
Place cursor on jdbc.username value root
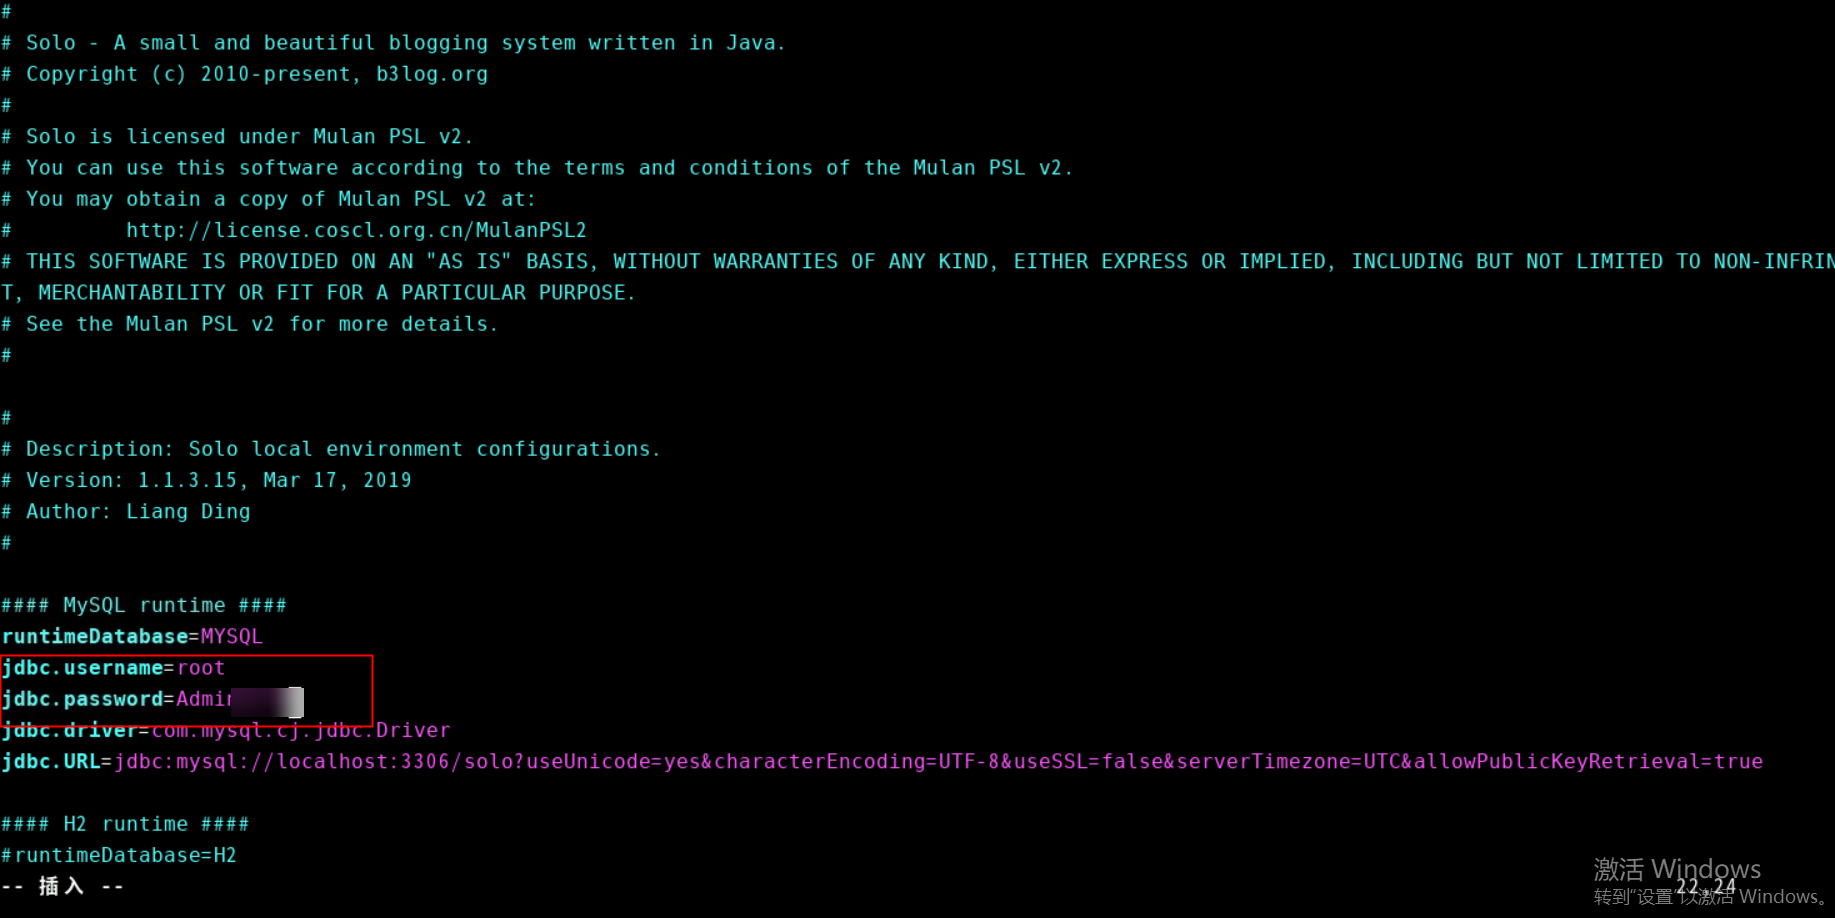tap(201, 668)
